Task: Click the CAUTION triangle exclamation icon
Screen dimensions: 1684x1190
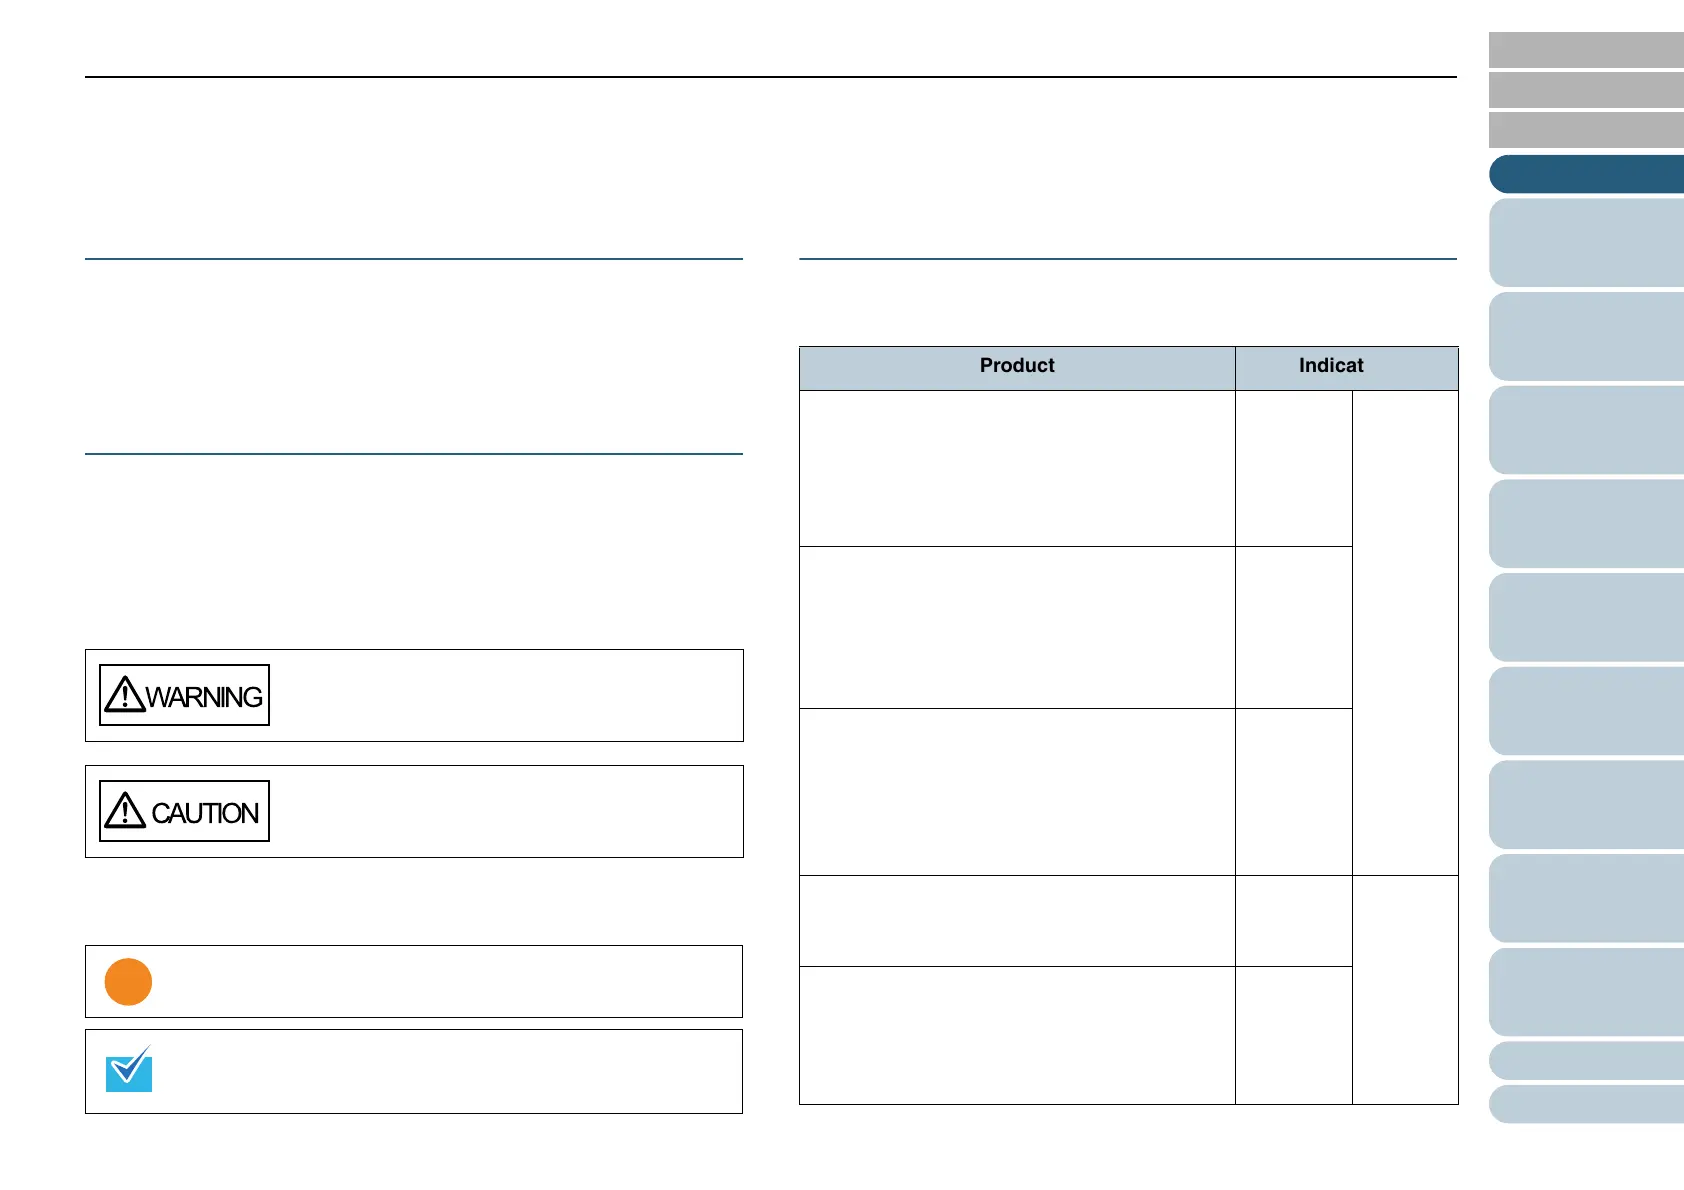Action: click(125, 810)
